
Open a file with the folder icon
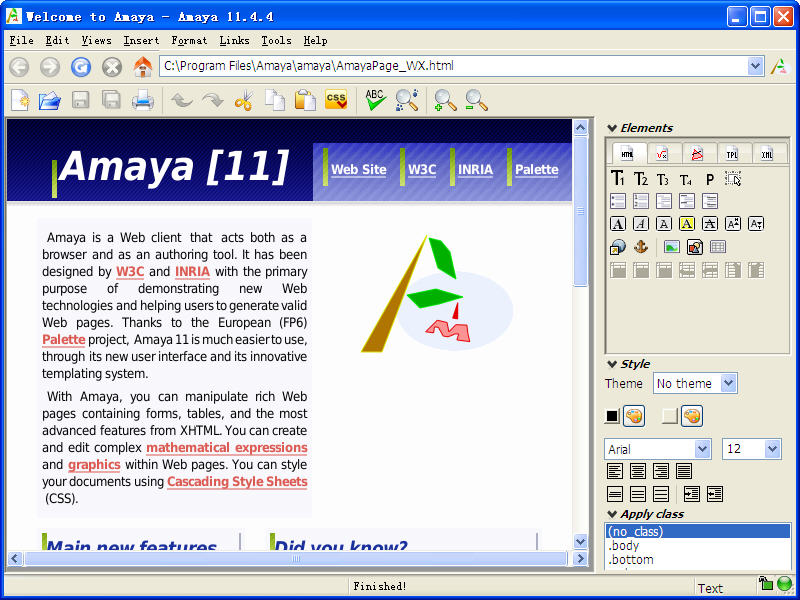click(x=50, y=100)
